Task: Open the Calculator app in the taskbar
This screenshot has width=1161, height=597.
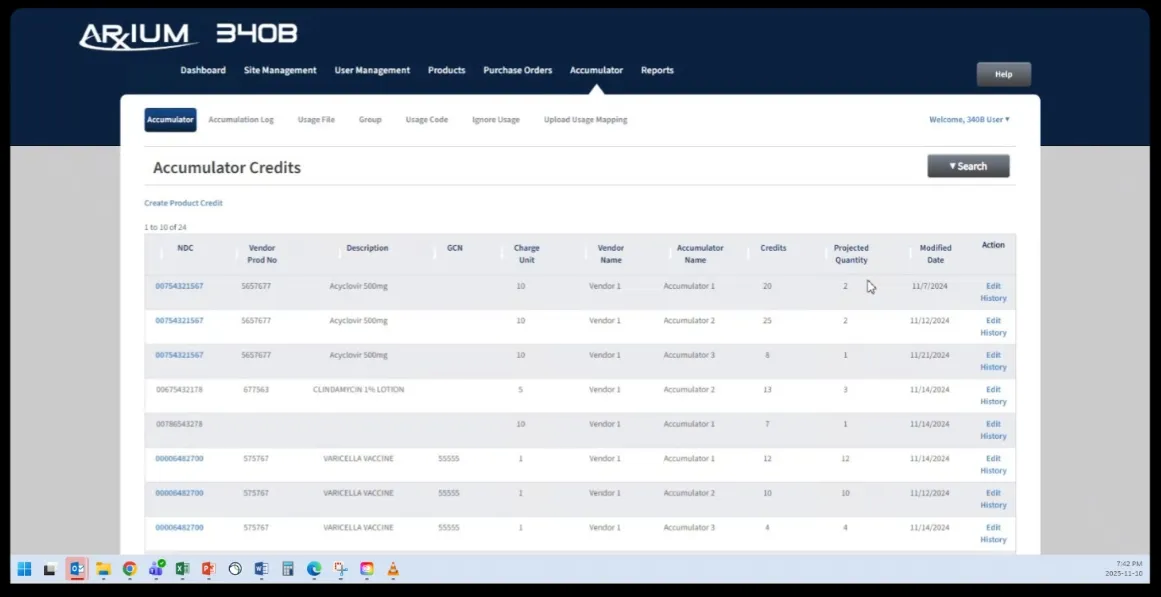Action: 287,569
